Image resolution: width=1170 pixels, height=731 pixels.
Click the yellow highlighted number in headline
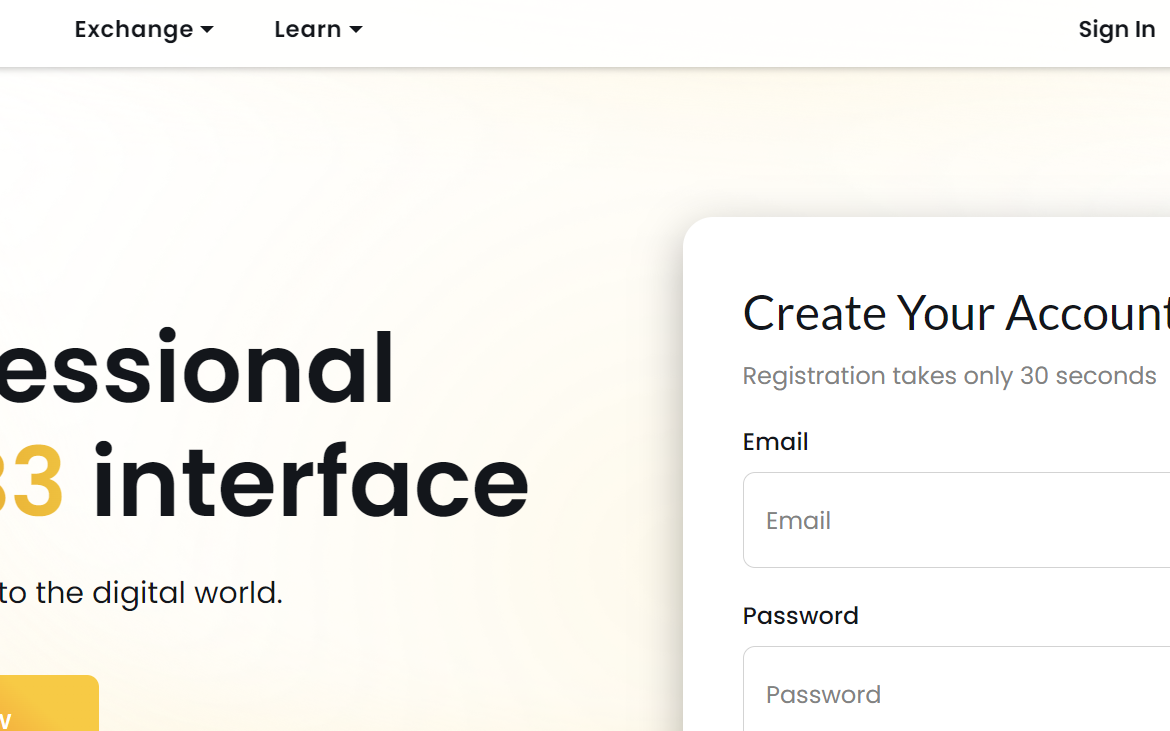click(x=32, y=483)
